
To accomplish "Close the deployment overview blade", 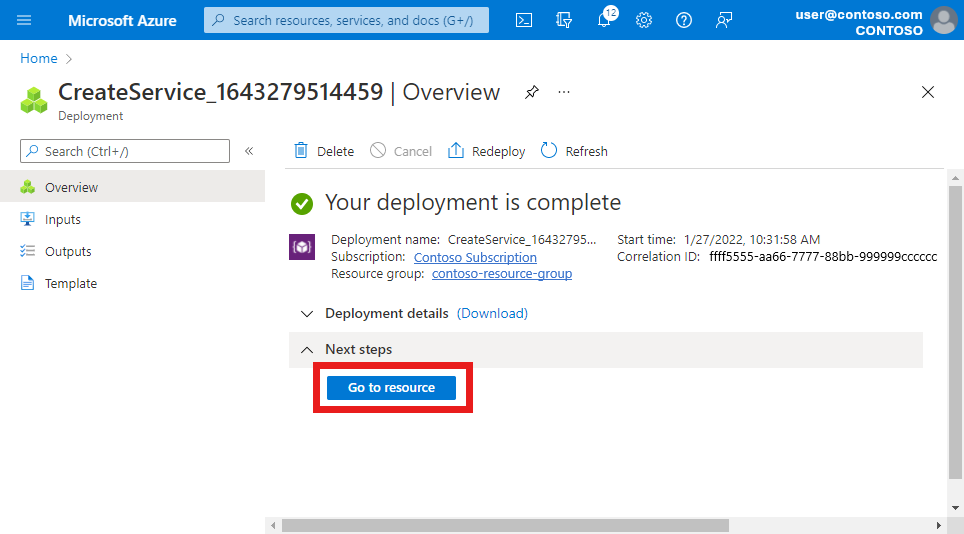I will click(928, 92).
